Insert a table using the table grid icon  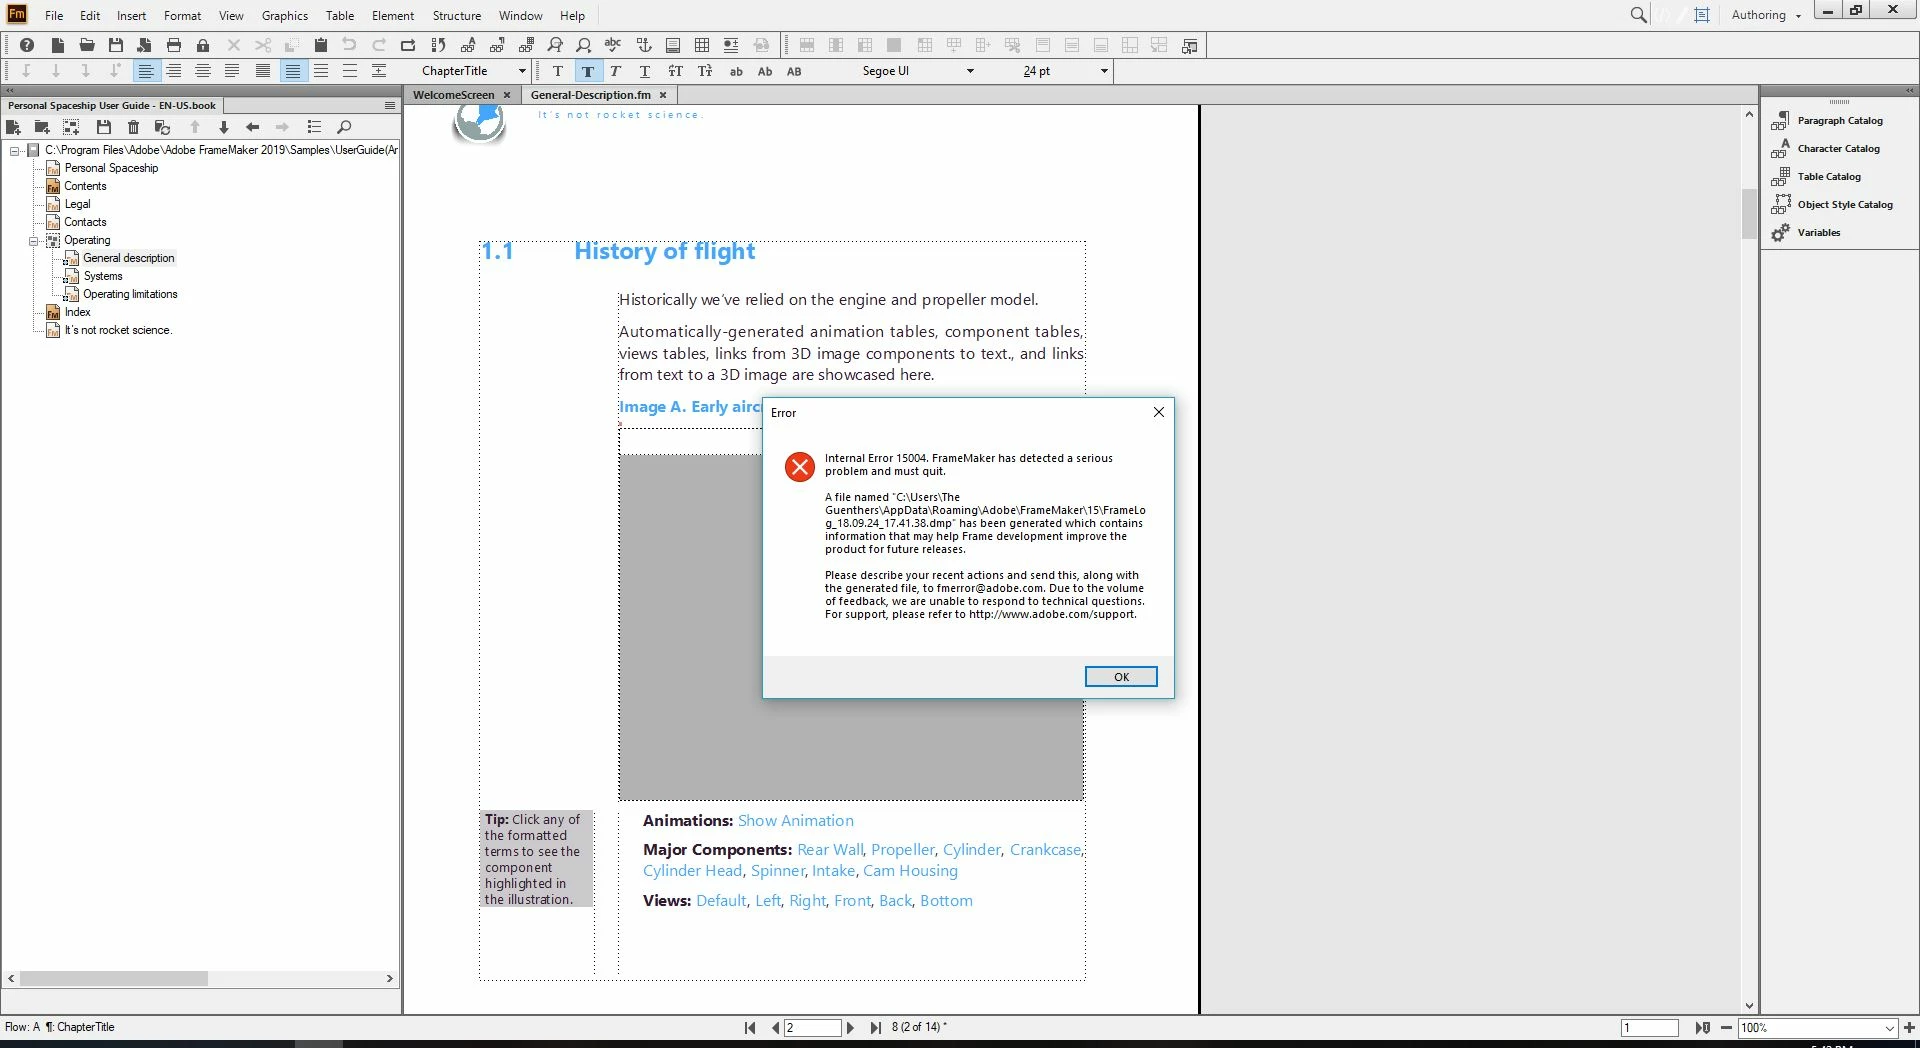click(702, 45)
